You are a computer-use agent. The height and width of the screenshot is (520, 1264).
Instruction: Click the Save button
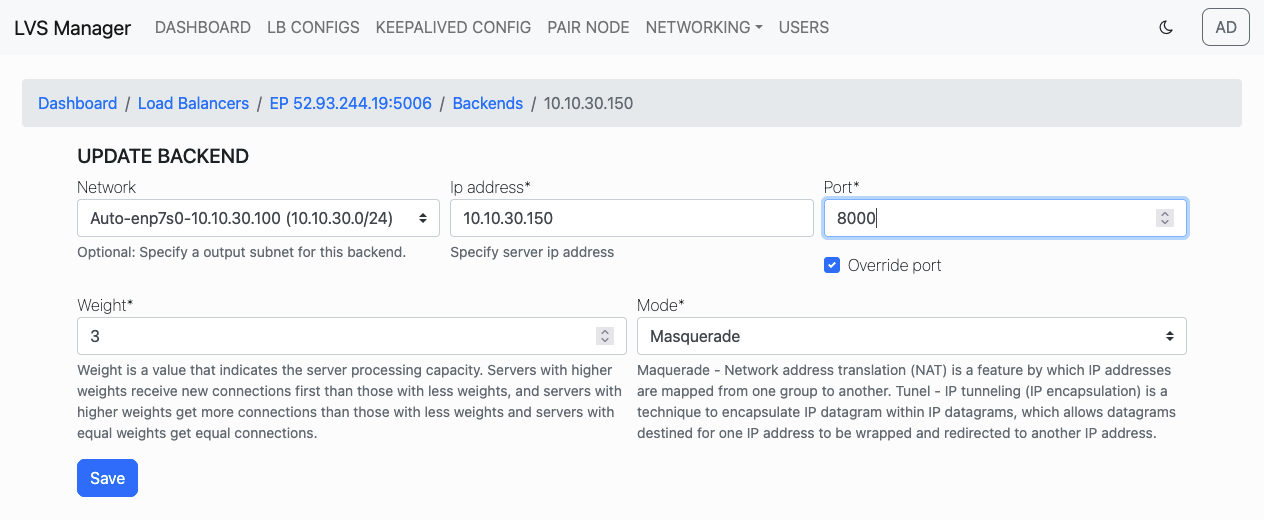coord(107,478)
